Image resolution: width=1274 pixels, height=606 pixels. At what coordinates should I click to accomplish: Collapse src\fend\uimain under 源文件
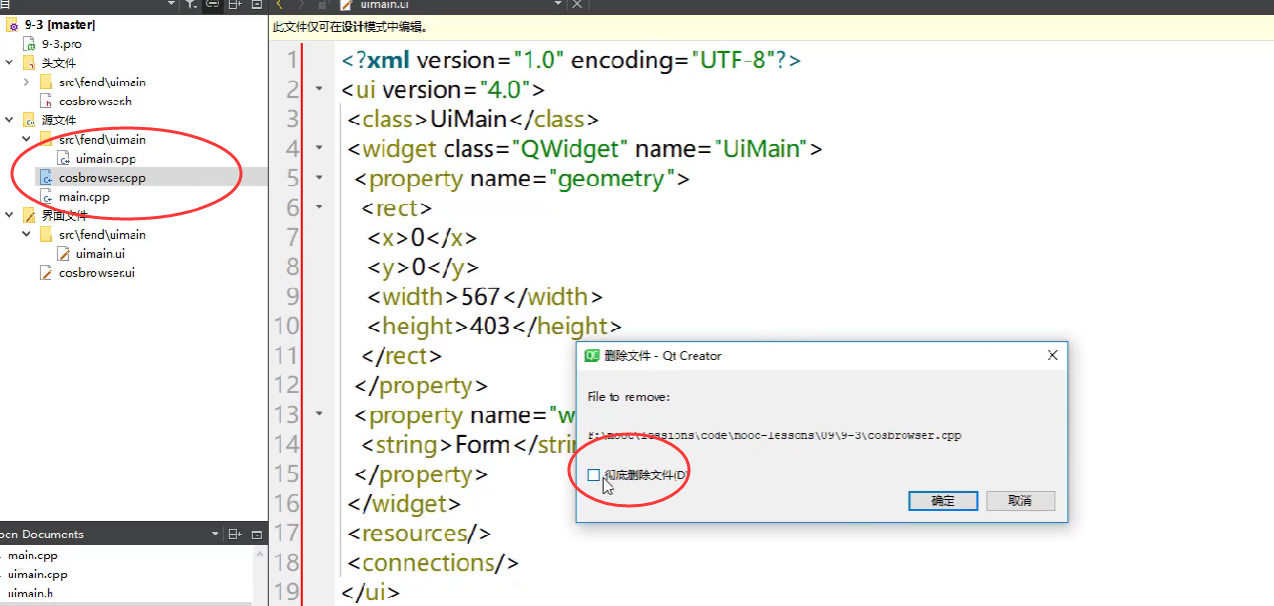click(x=27, y=139)
